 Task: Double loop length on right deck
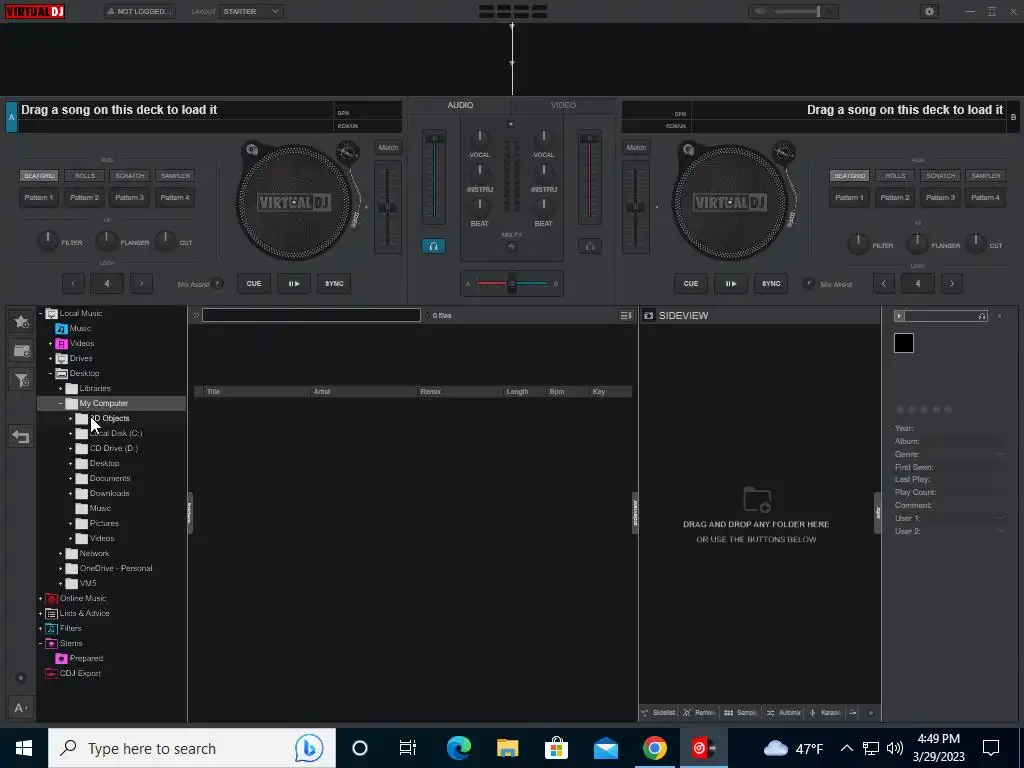click(x=952, y=283)
